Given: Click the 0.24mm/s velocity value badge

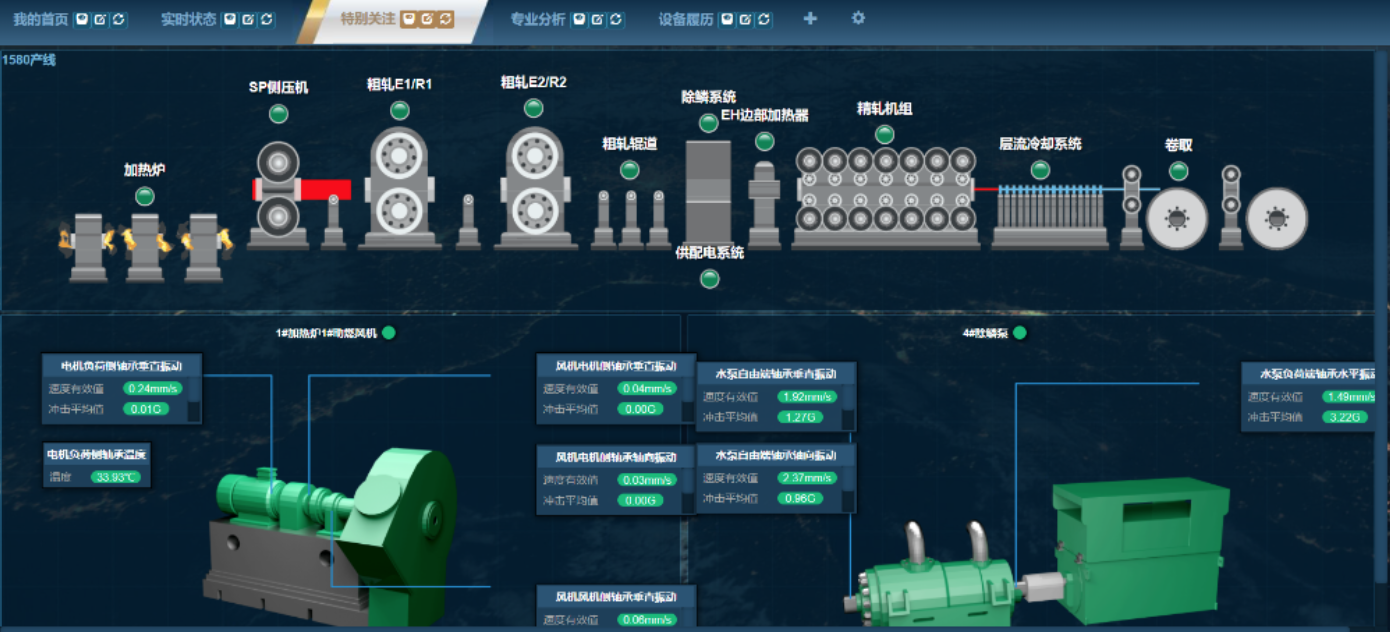Looking at the screenshot, I should point(153,389).
